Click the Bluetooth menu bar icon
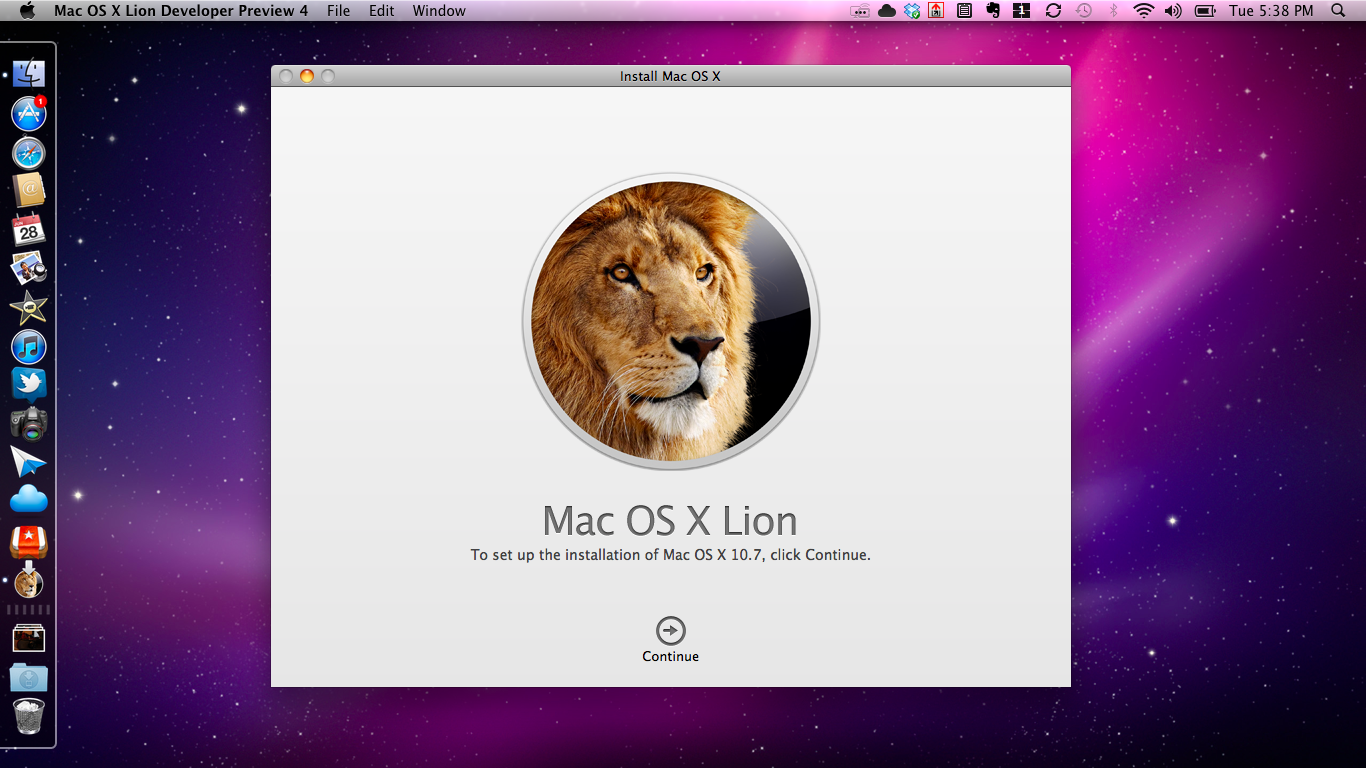The height and width of the screenshot is (768, 1366). pos(1113,11)
